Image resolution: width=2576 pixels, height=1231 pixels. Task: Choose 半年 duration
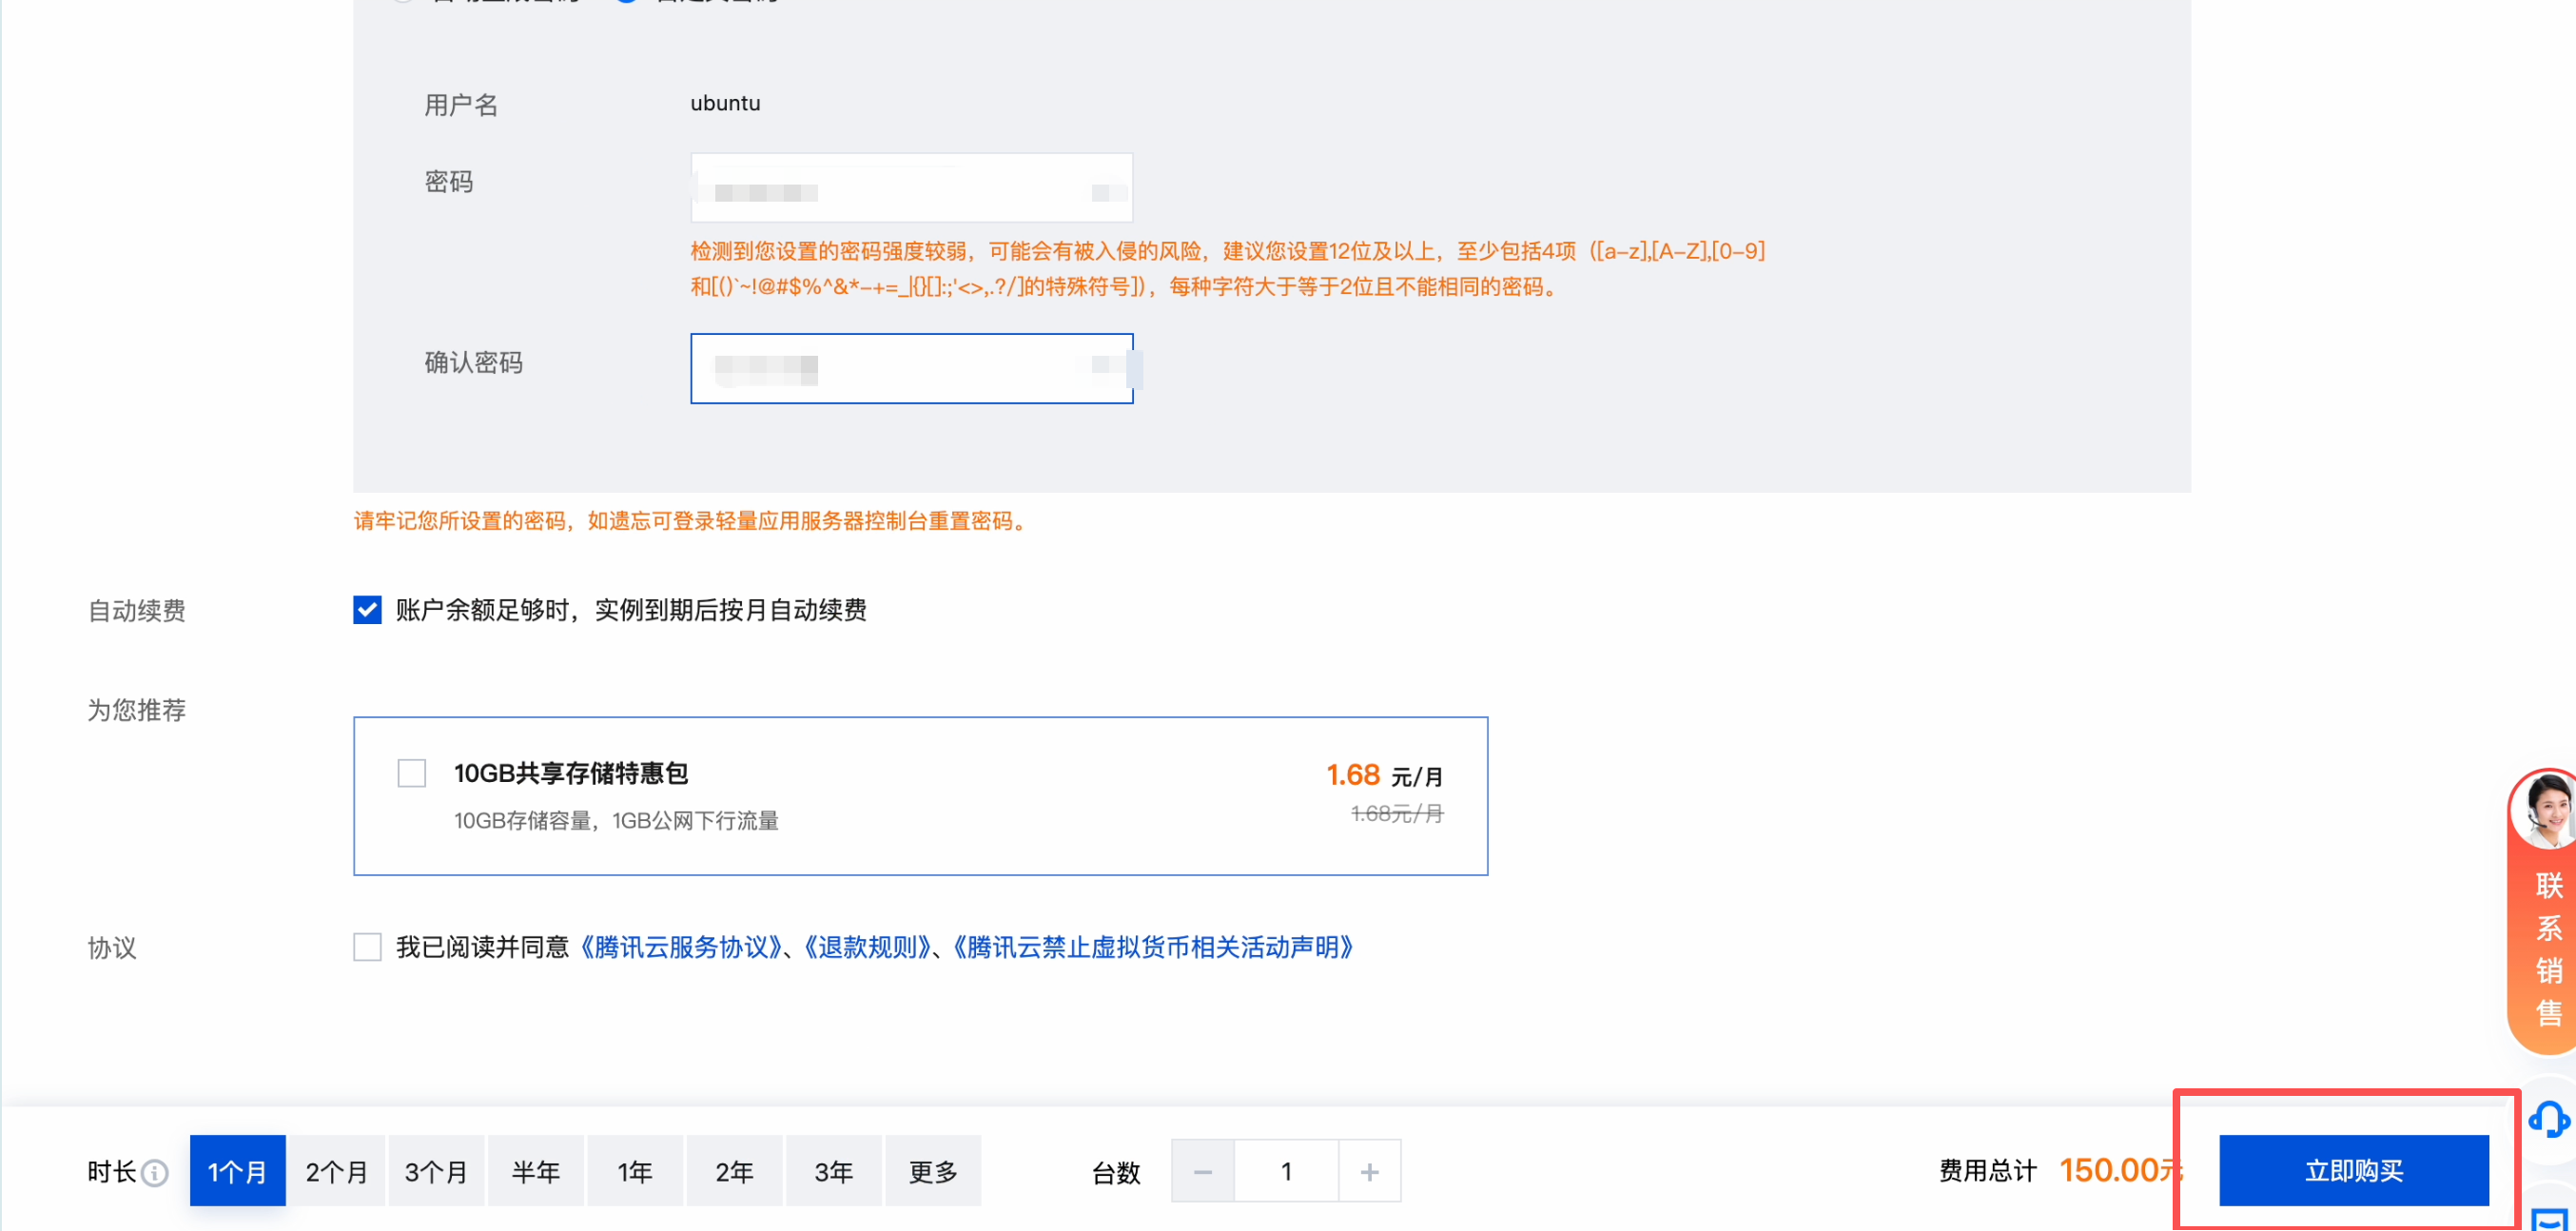[x=535, y=1171]
